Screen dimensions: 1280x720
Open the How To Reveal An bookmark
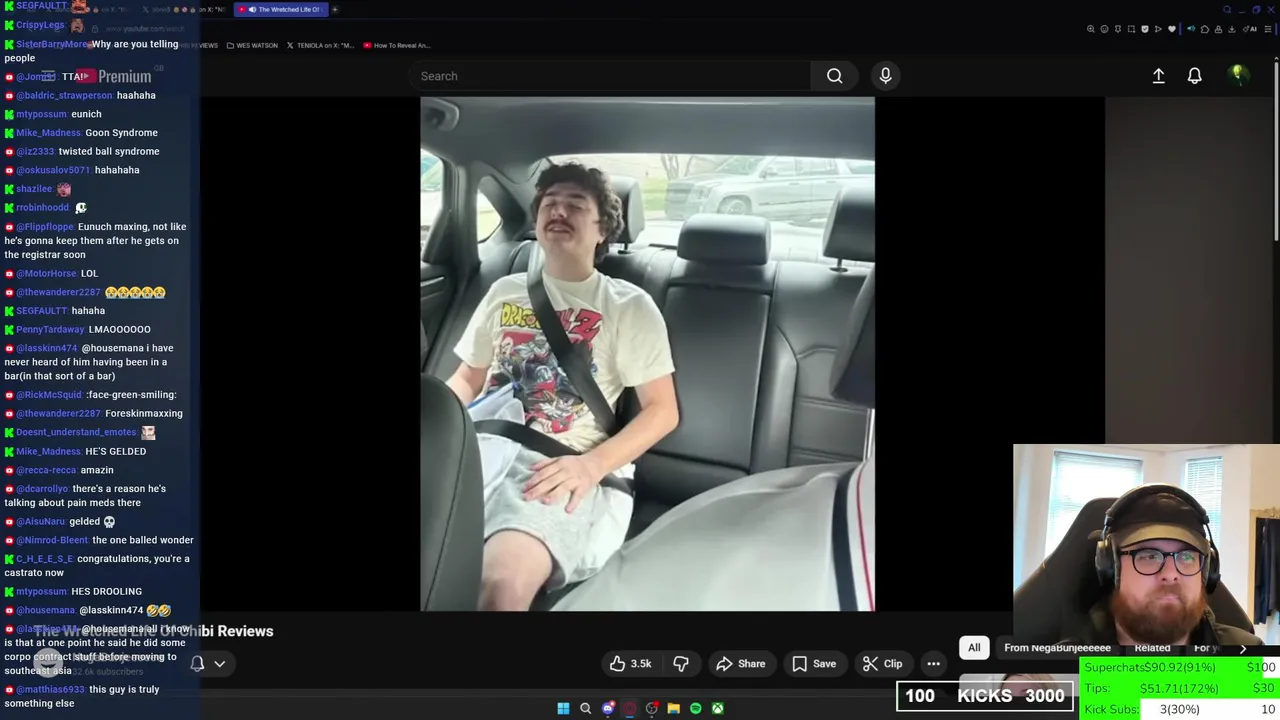[396, 45]
